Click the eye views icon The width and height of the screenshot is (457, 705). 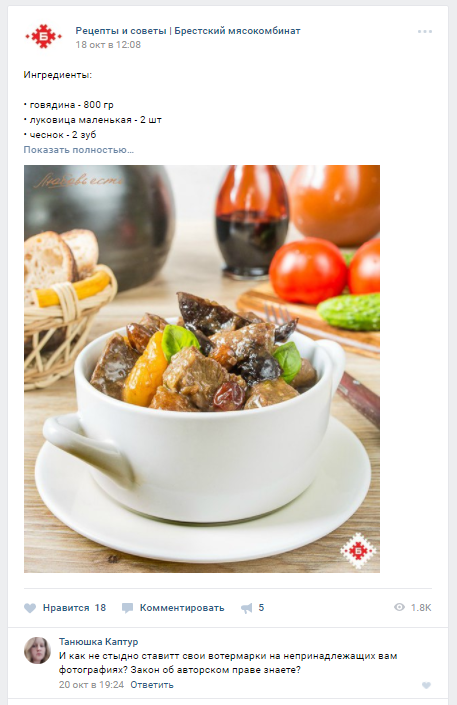(x=399, y=607)
